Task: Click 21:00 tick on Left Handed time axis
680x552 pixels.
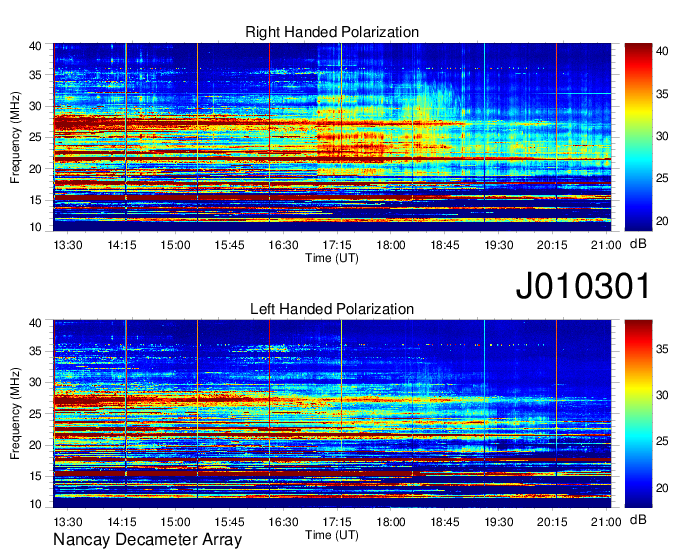Action: pyautogui.click(x=606, y=522)
